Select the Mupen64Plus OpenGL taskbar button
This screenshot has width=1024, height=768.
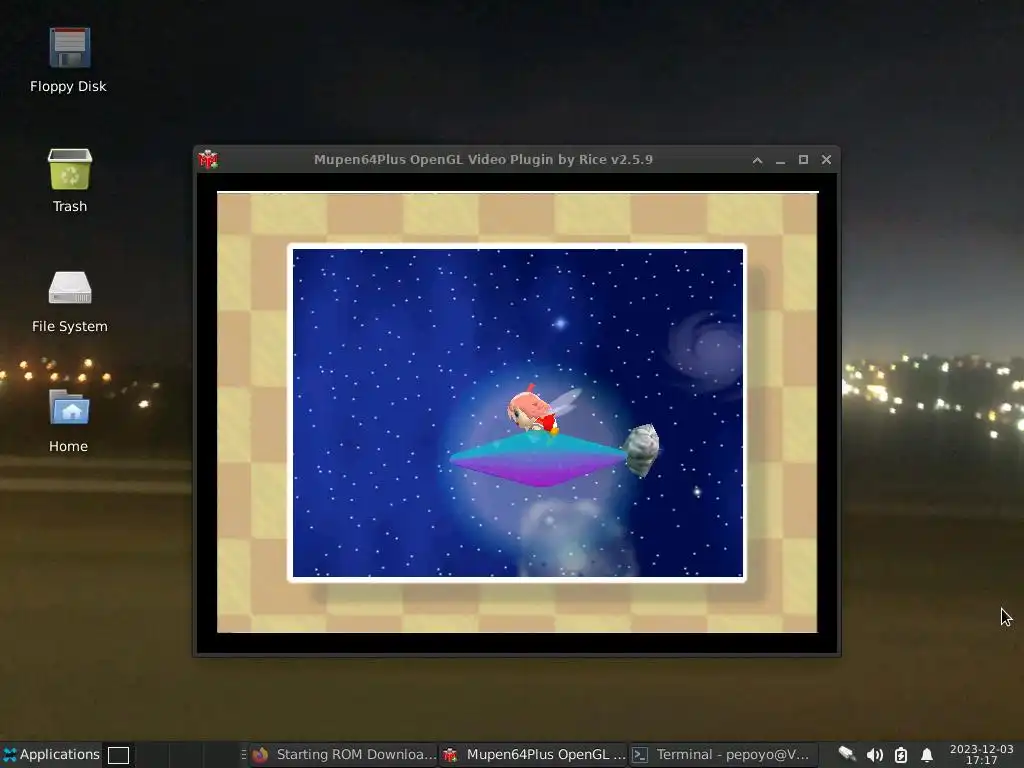tap(534, 755)
